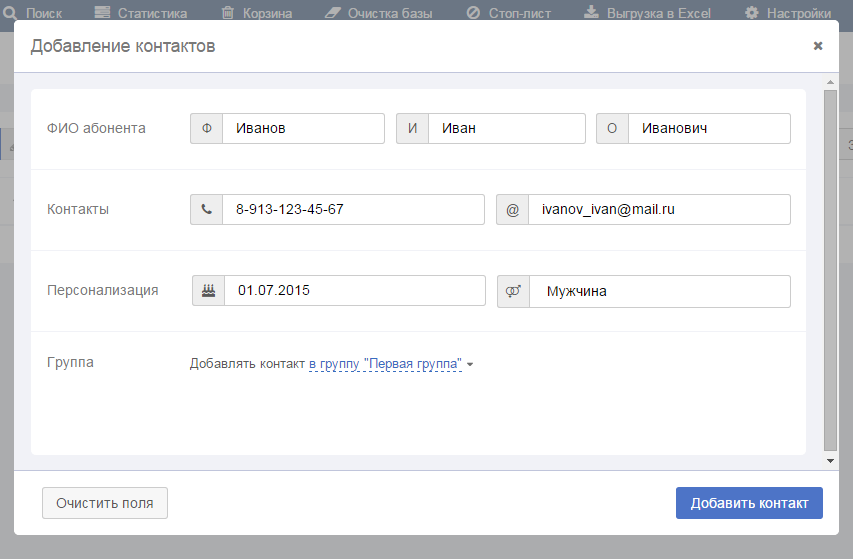Click the @ email icon

512,209
